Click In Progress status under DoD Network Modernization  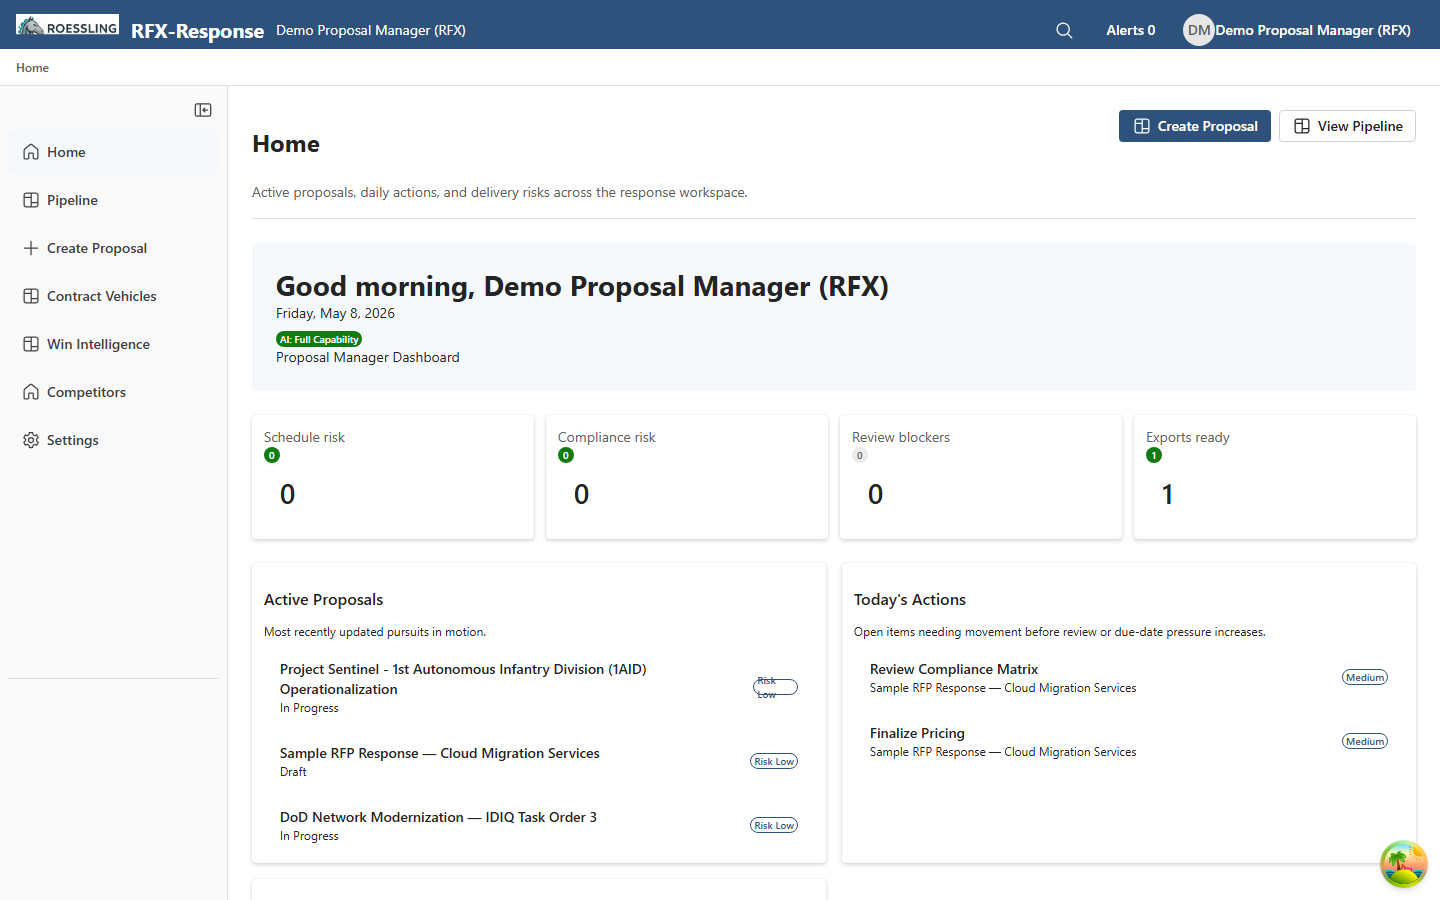309,836
